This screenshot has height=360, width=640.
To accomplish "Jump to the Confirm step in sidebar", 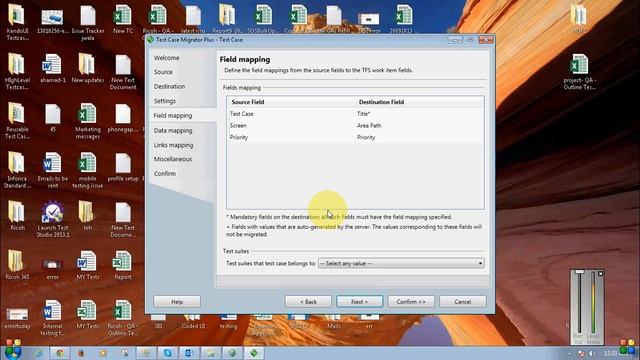I will (165, 173).
